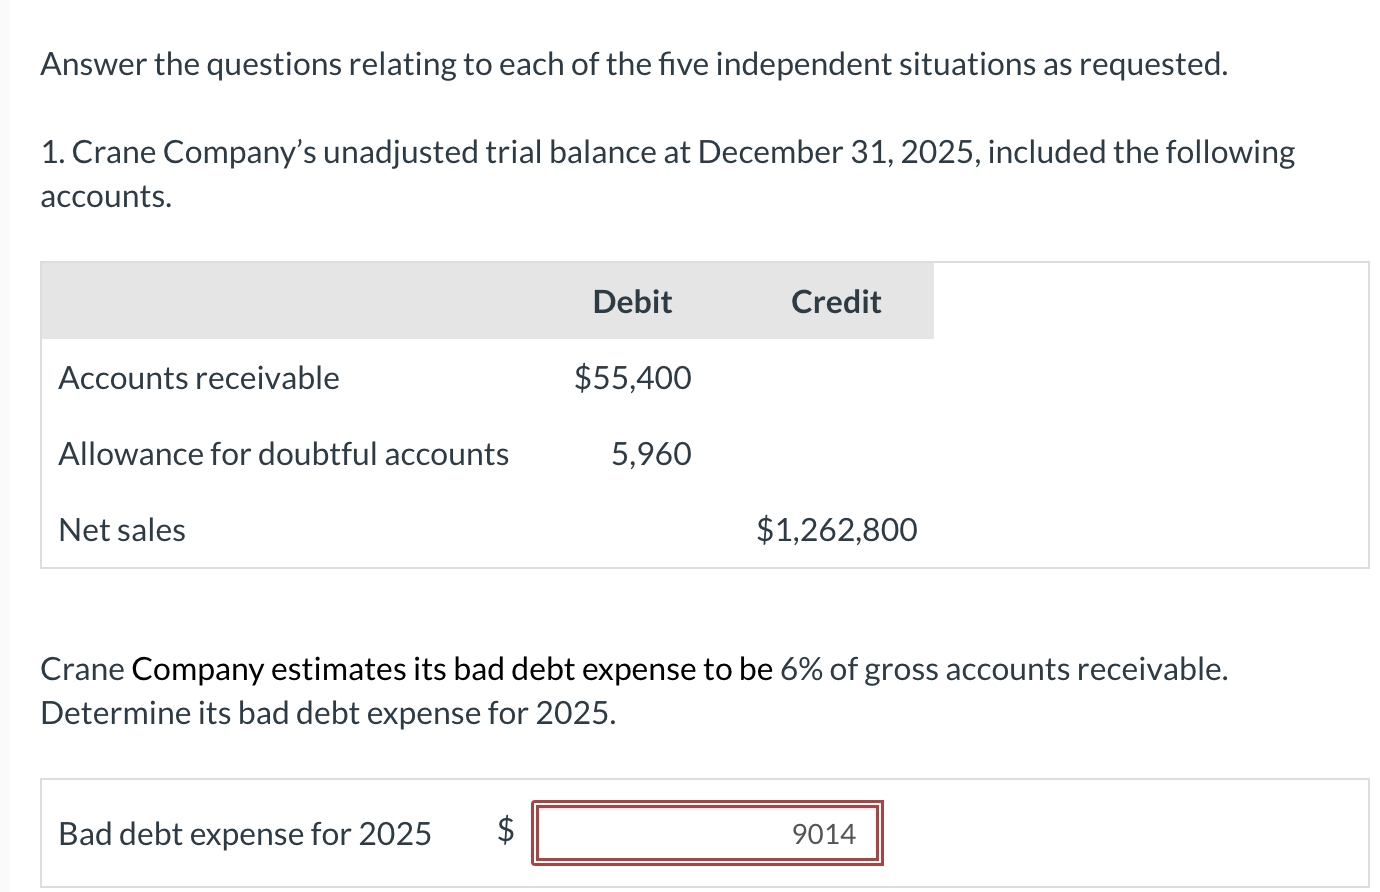
Task: Click 'gross accounts receivable' phrase
Action: click(1045, 669)
